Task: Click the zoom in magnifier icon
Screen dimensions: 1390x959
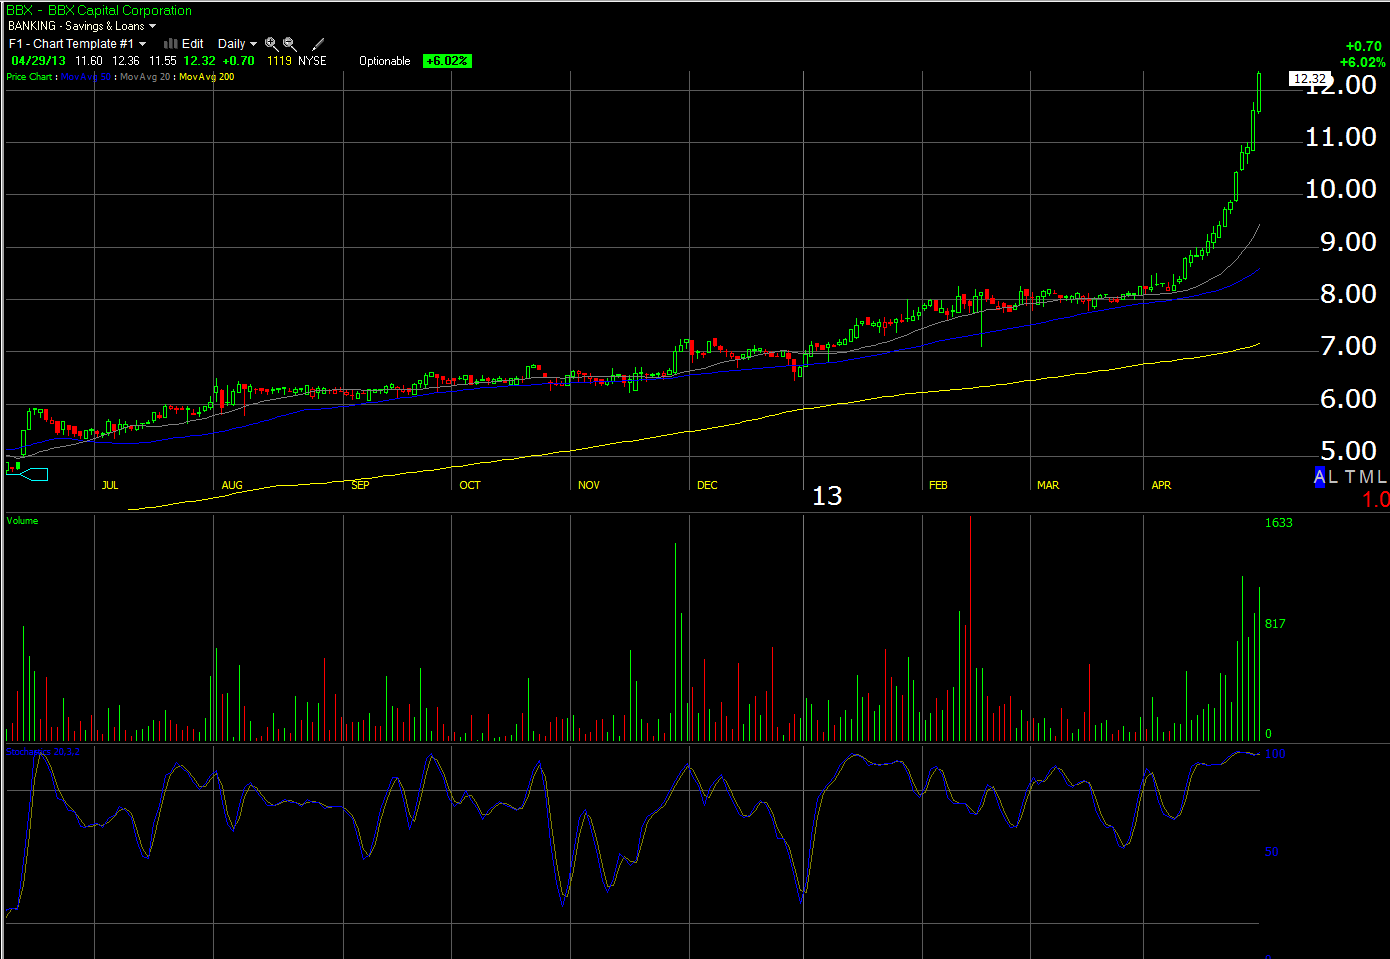Action: coord(271,44)
